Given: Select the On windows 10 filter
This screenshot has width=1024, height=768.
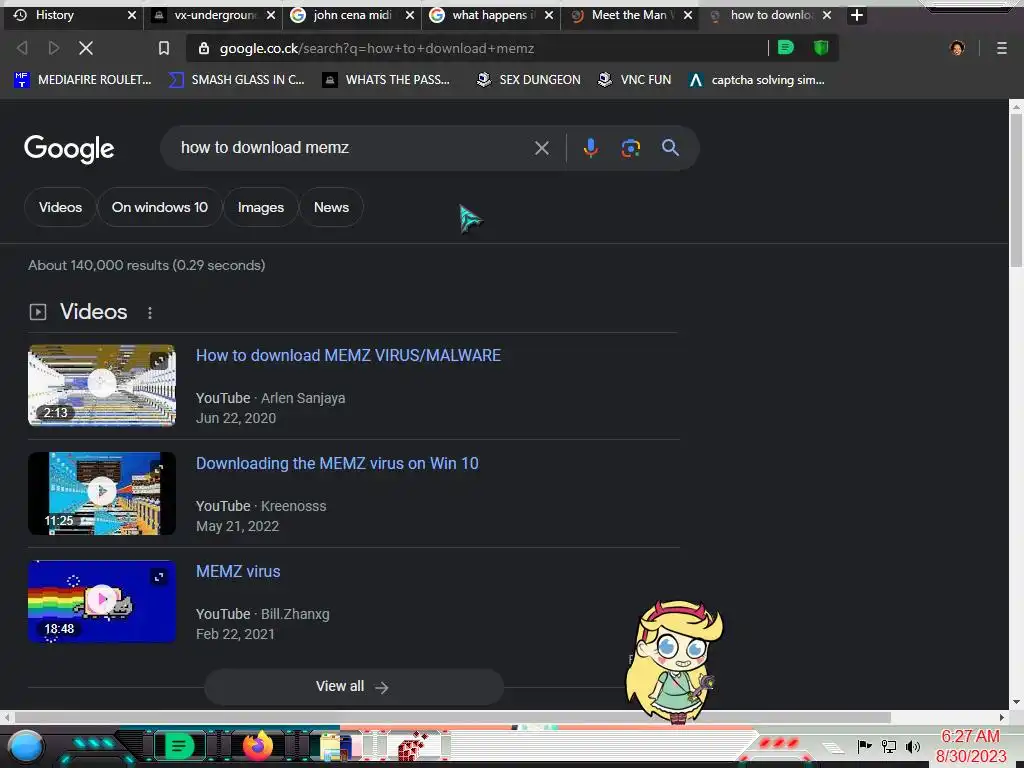Looking at the screenshot, I should click(159, 207).
